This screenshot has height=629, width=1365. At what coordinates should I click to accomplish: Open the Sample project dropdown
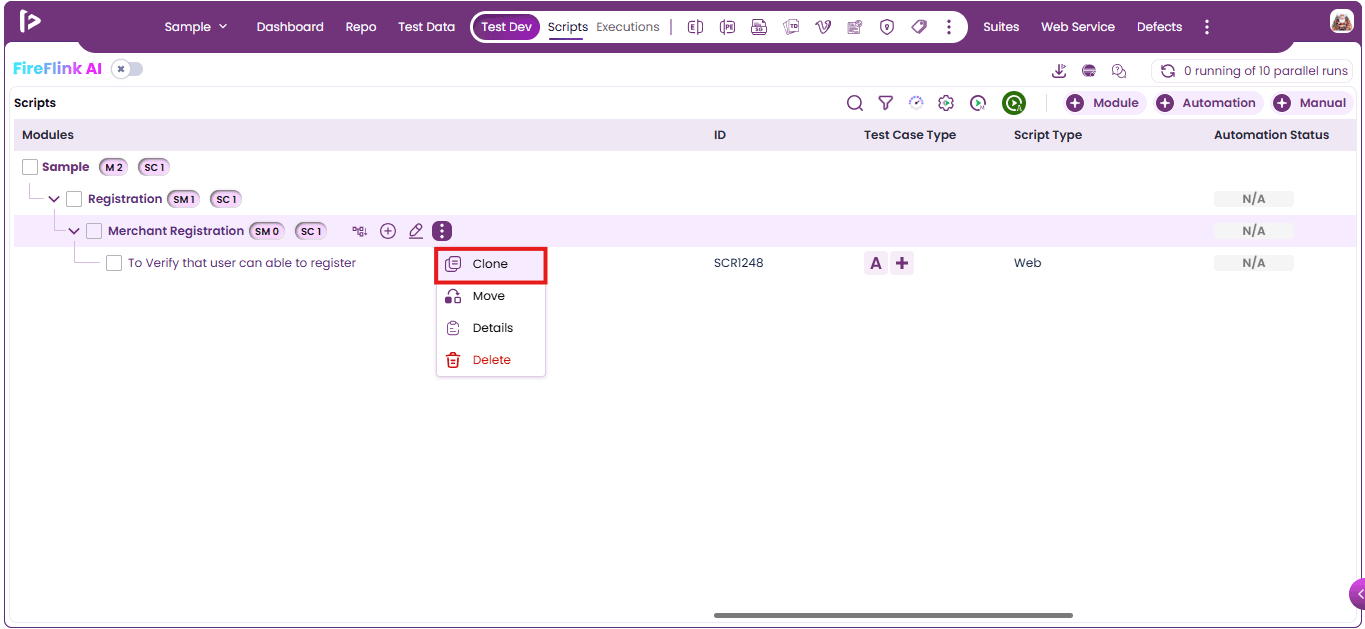click(196, 27)
